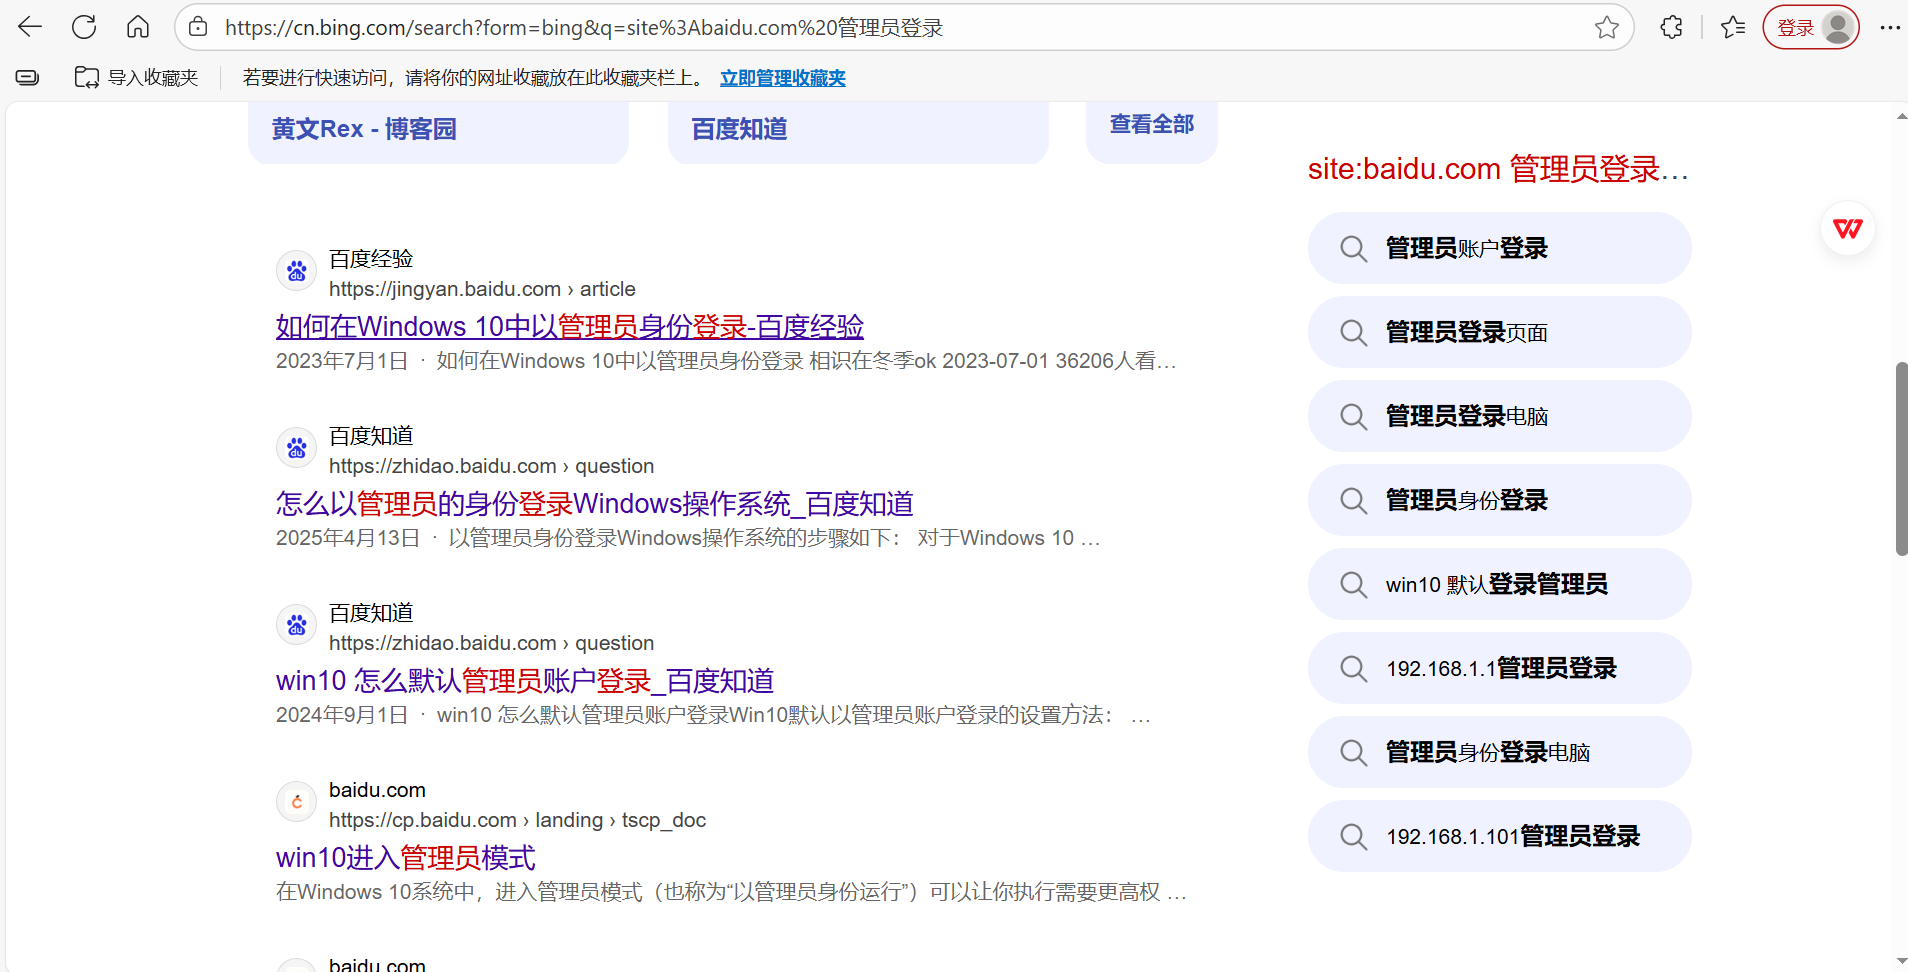Screen dimensions: 1908x972
Task: Click site name baidu.com above win10进入管理员模式
Action: point(377,790)
